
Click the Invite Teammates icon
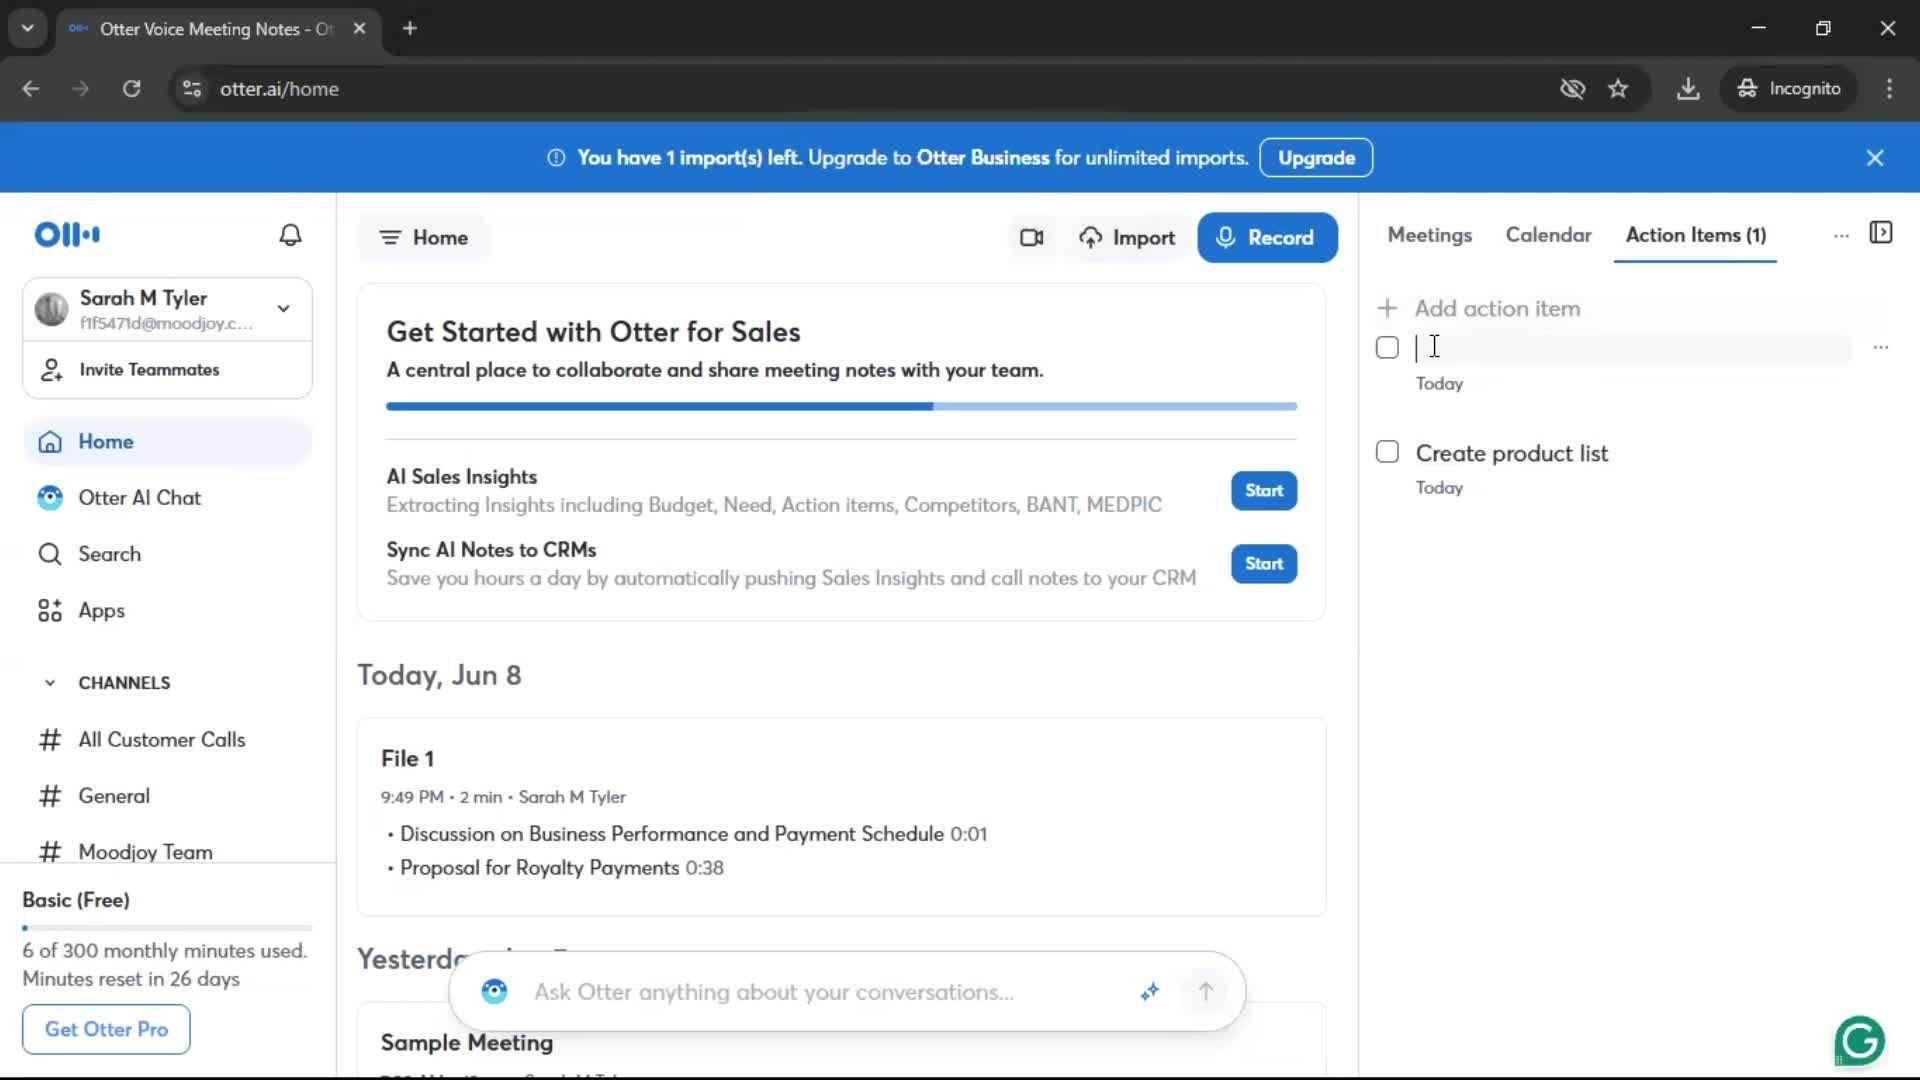51,370
